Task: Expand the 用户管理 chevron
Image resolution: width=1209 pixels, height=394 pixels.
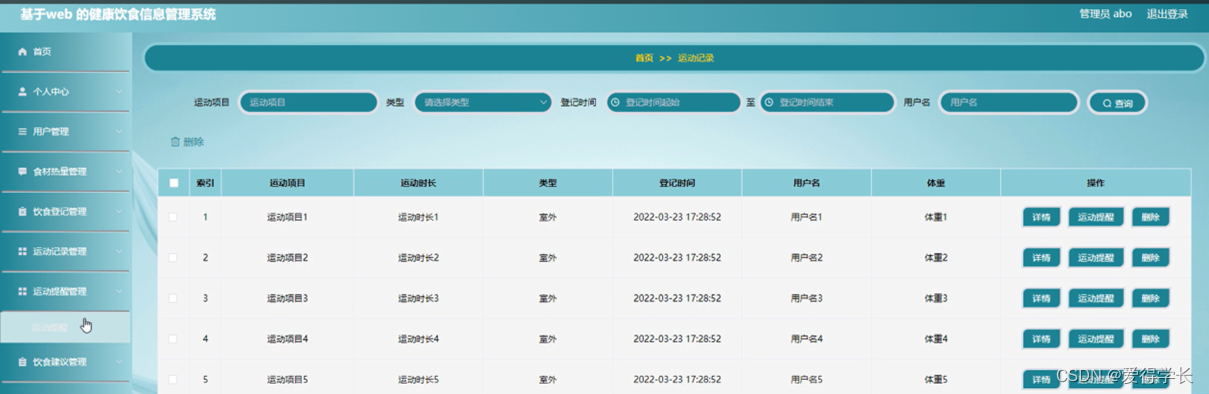Action: [x=119, y=131]
